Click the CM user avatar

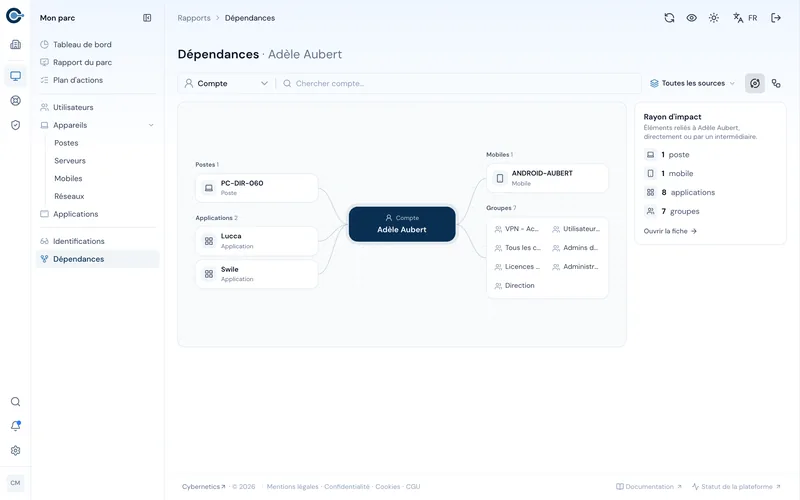[15, 483]
